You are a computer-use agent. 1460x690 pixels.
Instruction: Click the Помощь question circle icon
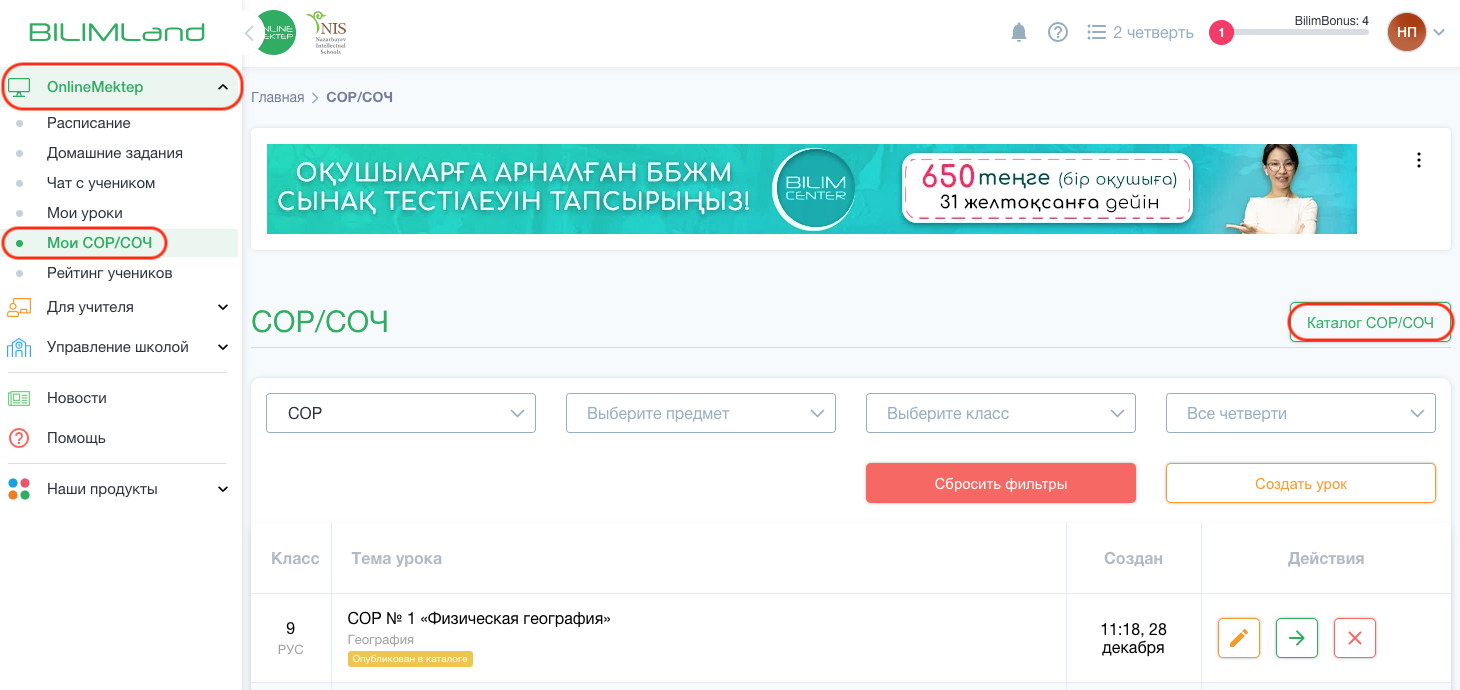click(x=19, y=438)
